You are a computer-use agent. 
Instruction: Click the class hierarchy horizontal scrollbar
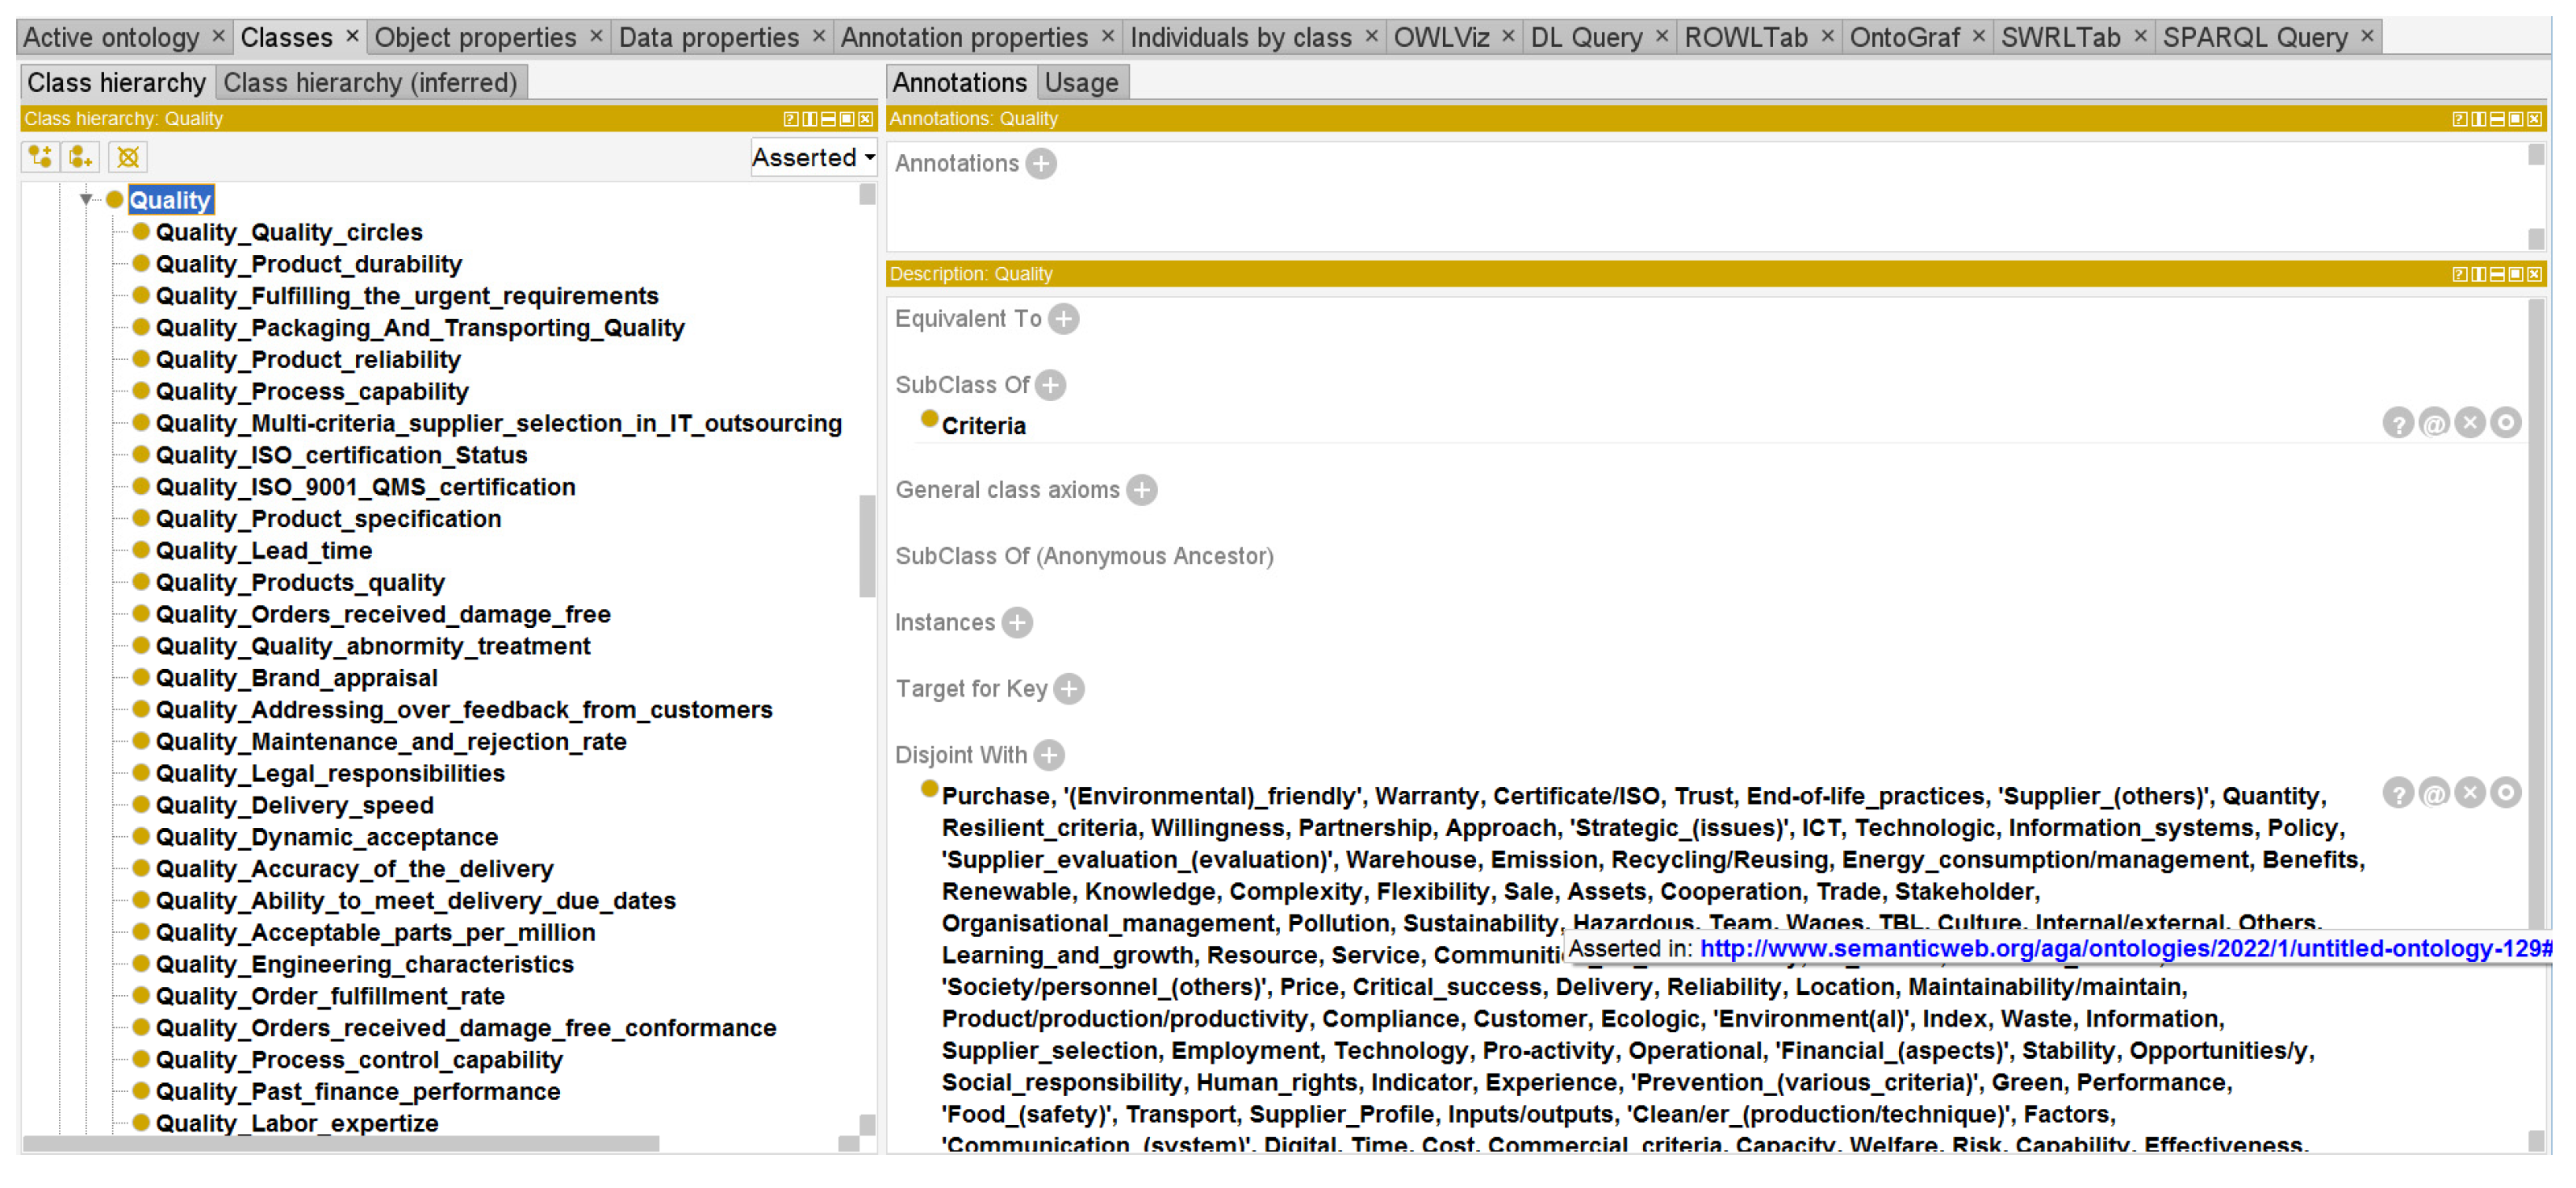pyautogui.click(x=340, y=1142)
